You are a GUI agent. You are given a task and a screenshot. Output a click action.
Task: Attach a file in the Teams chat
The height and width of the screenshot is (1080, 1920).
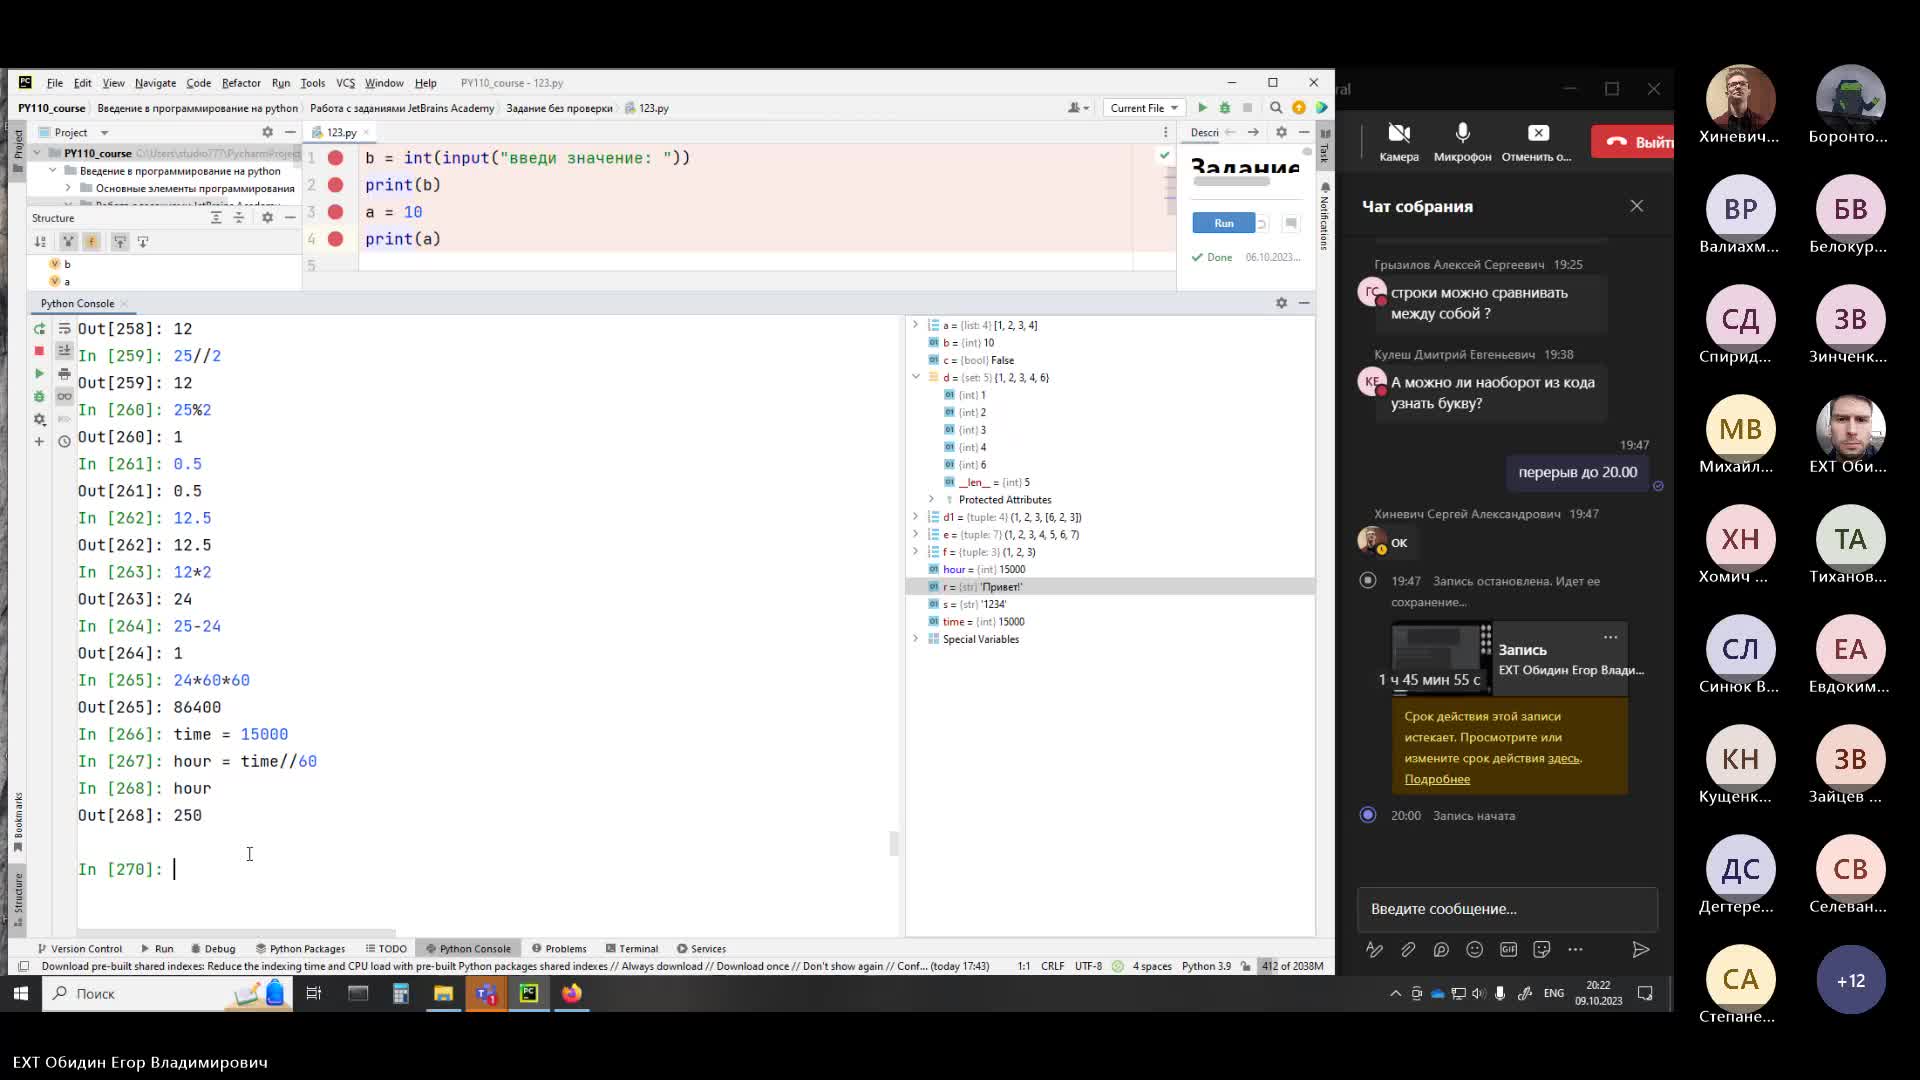[1408, 949]
